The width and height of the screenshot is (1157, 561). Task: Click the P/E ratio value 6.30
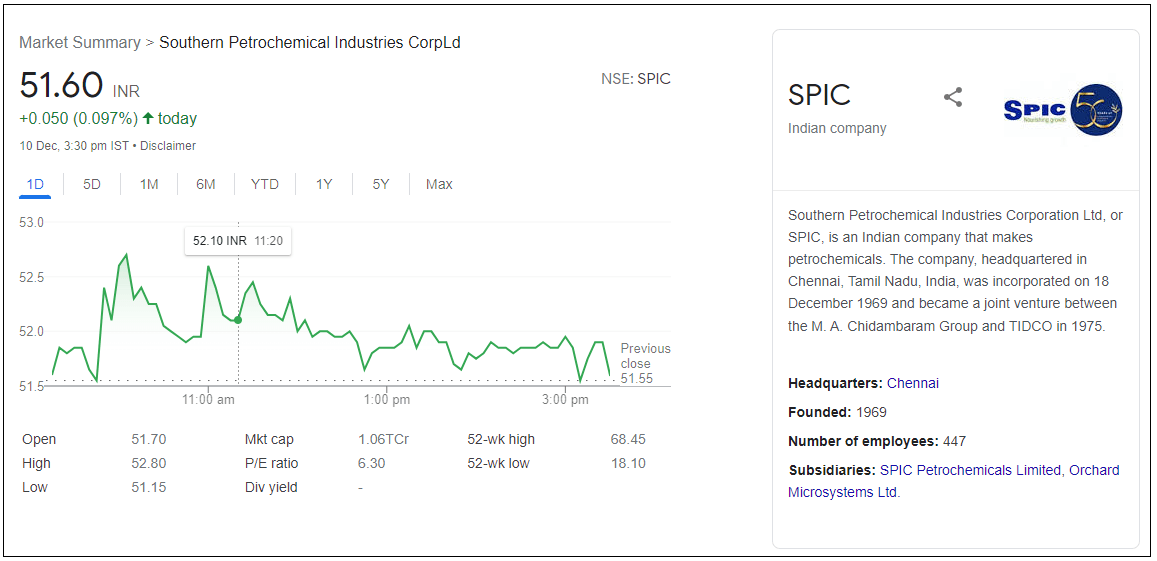(x=372, y=464)
